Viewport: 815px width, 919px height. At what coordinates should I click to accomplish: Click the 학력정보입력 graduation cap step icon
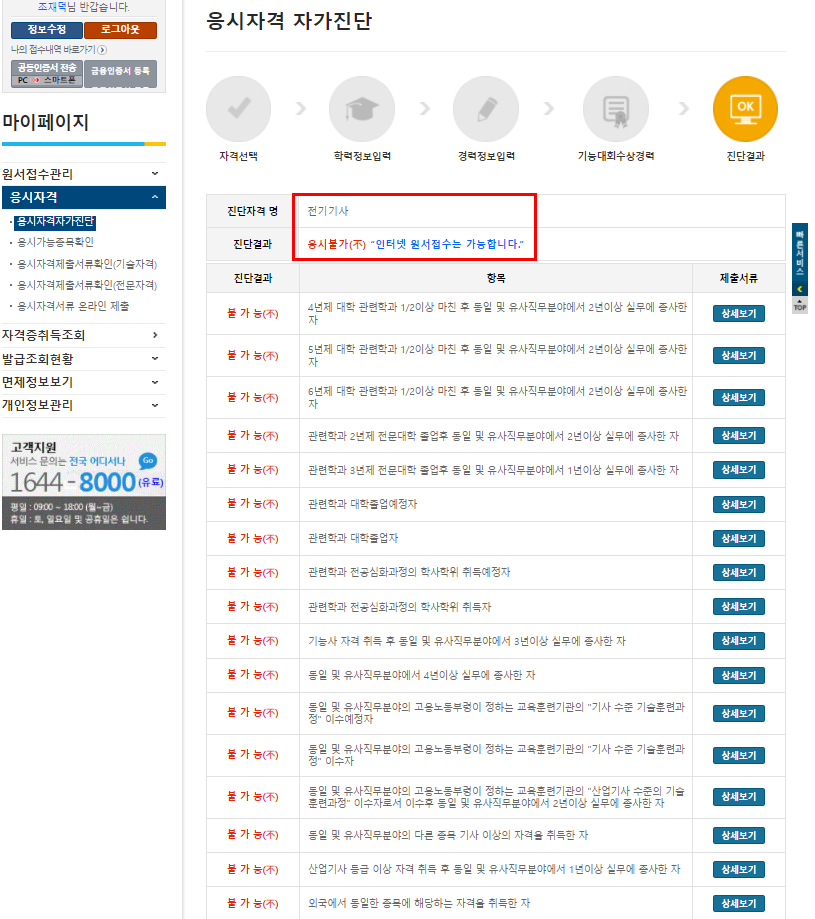(x=362, y=108)
